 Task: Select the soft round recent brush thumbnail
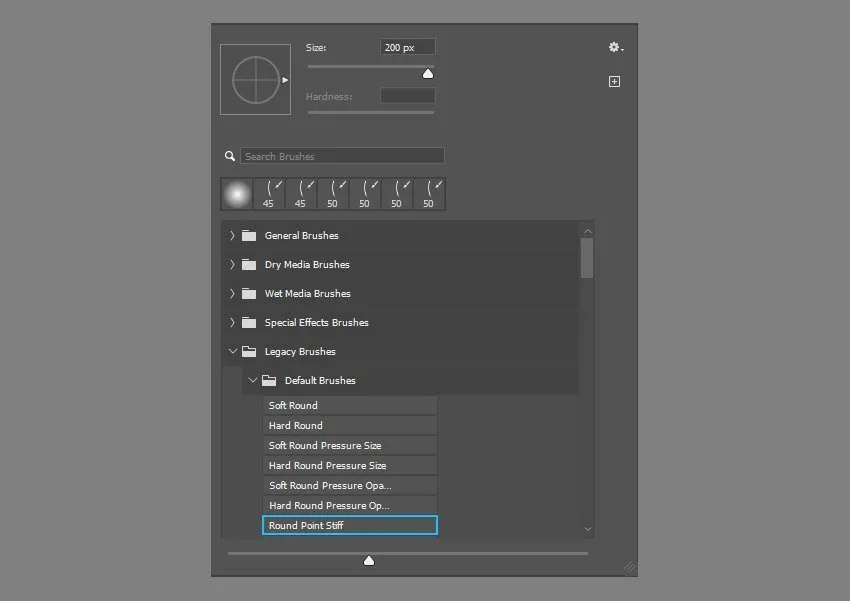coord(237,194)
